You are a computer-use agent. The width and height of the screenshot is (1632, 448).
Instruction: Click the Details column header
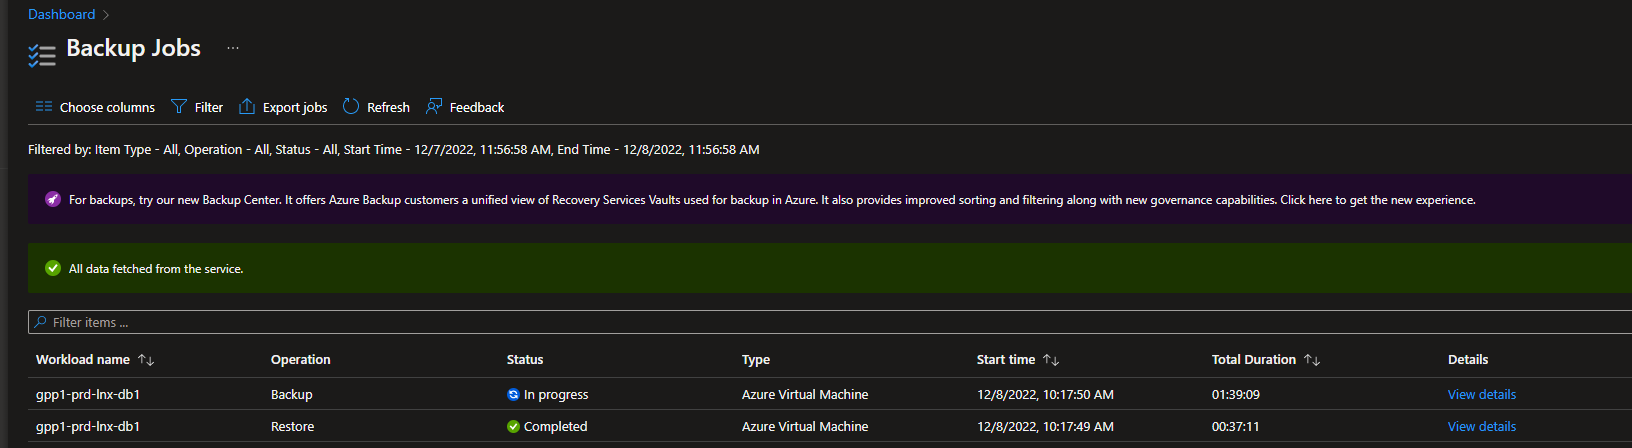tap(1468, 360)
